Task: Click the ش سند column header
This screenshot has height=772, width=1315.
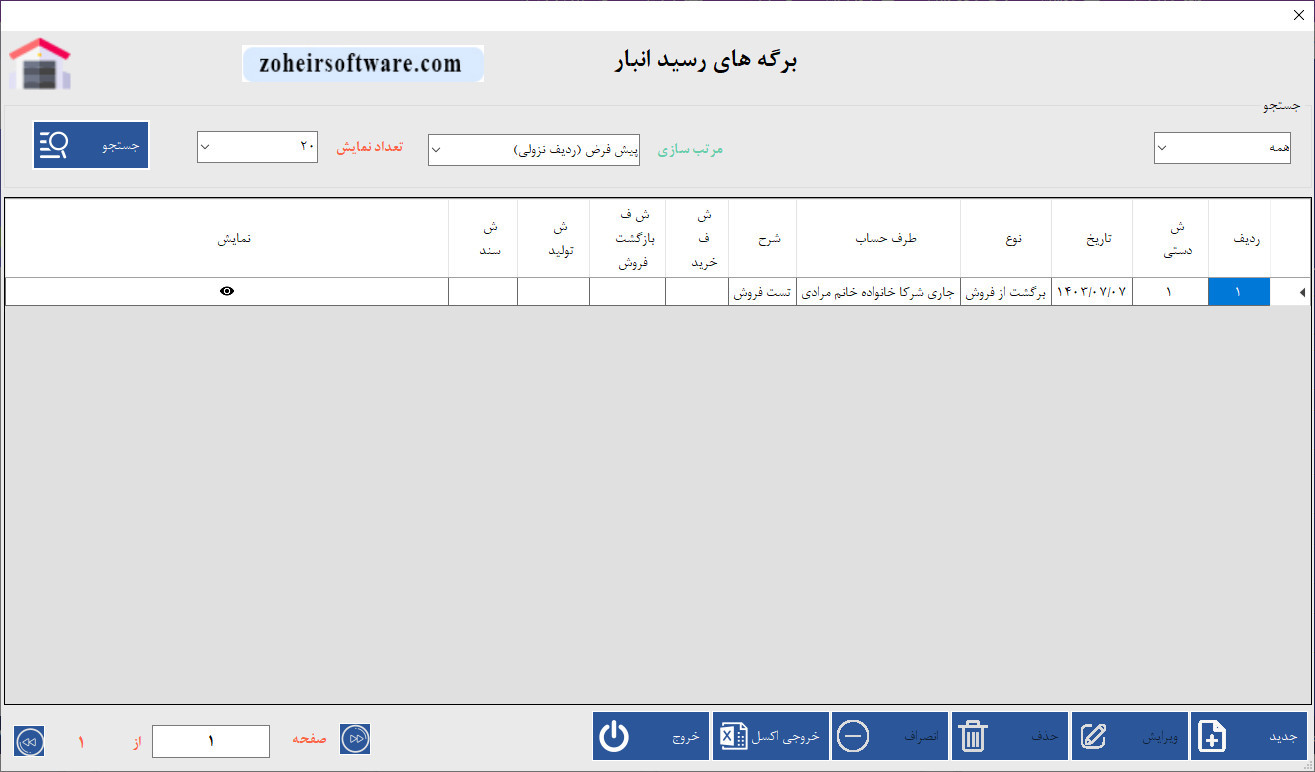Action: (483, 238)
